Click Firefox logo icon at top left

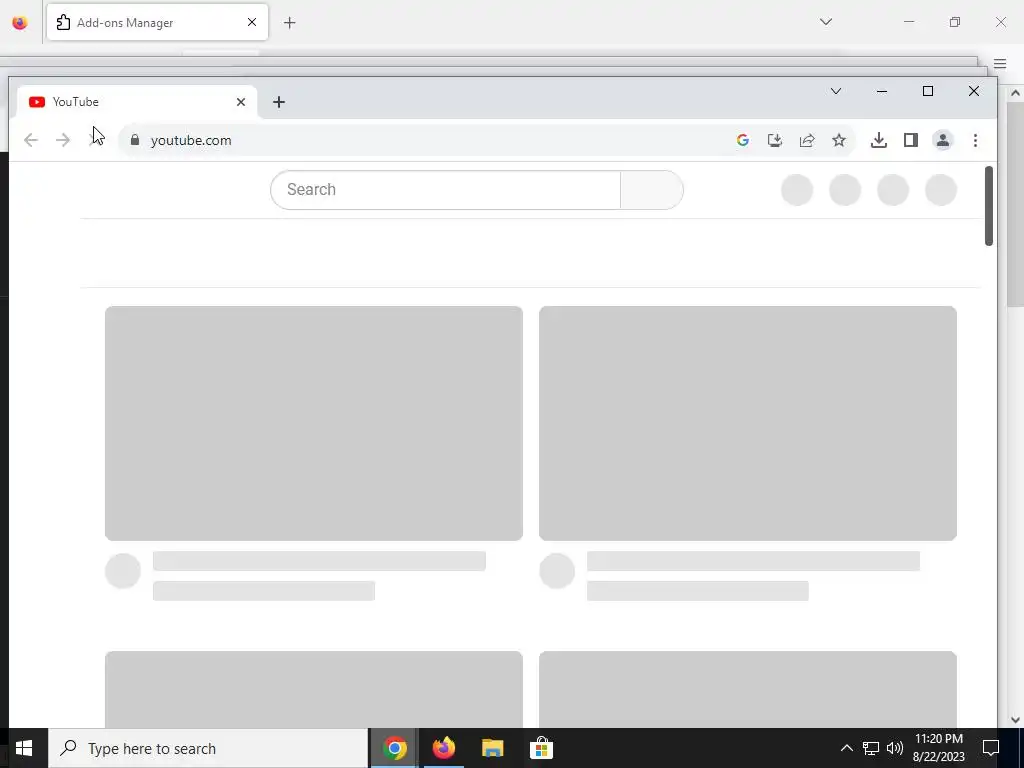pyautogui.click(x=20, y=22)
